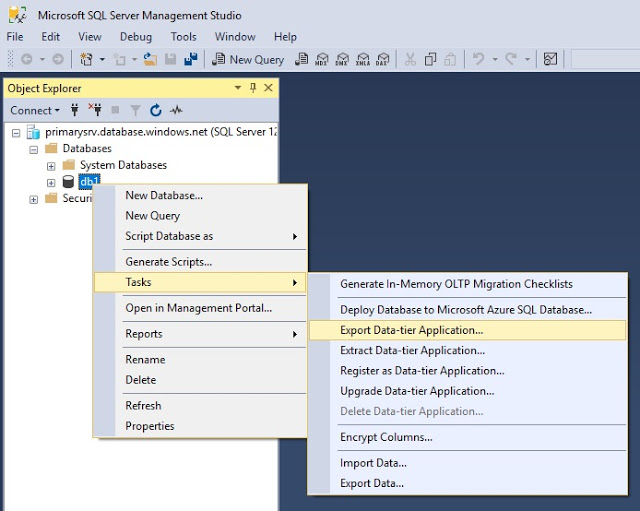Click the XMLA query icon

tap(362, 60)
